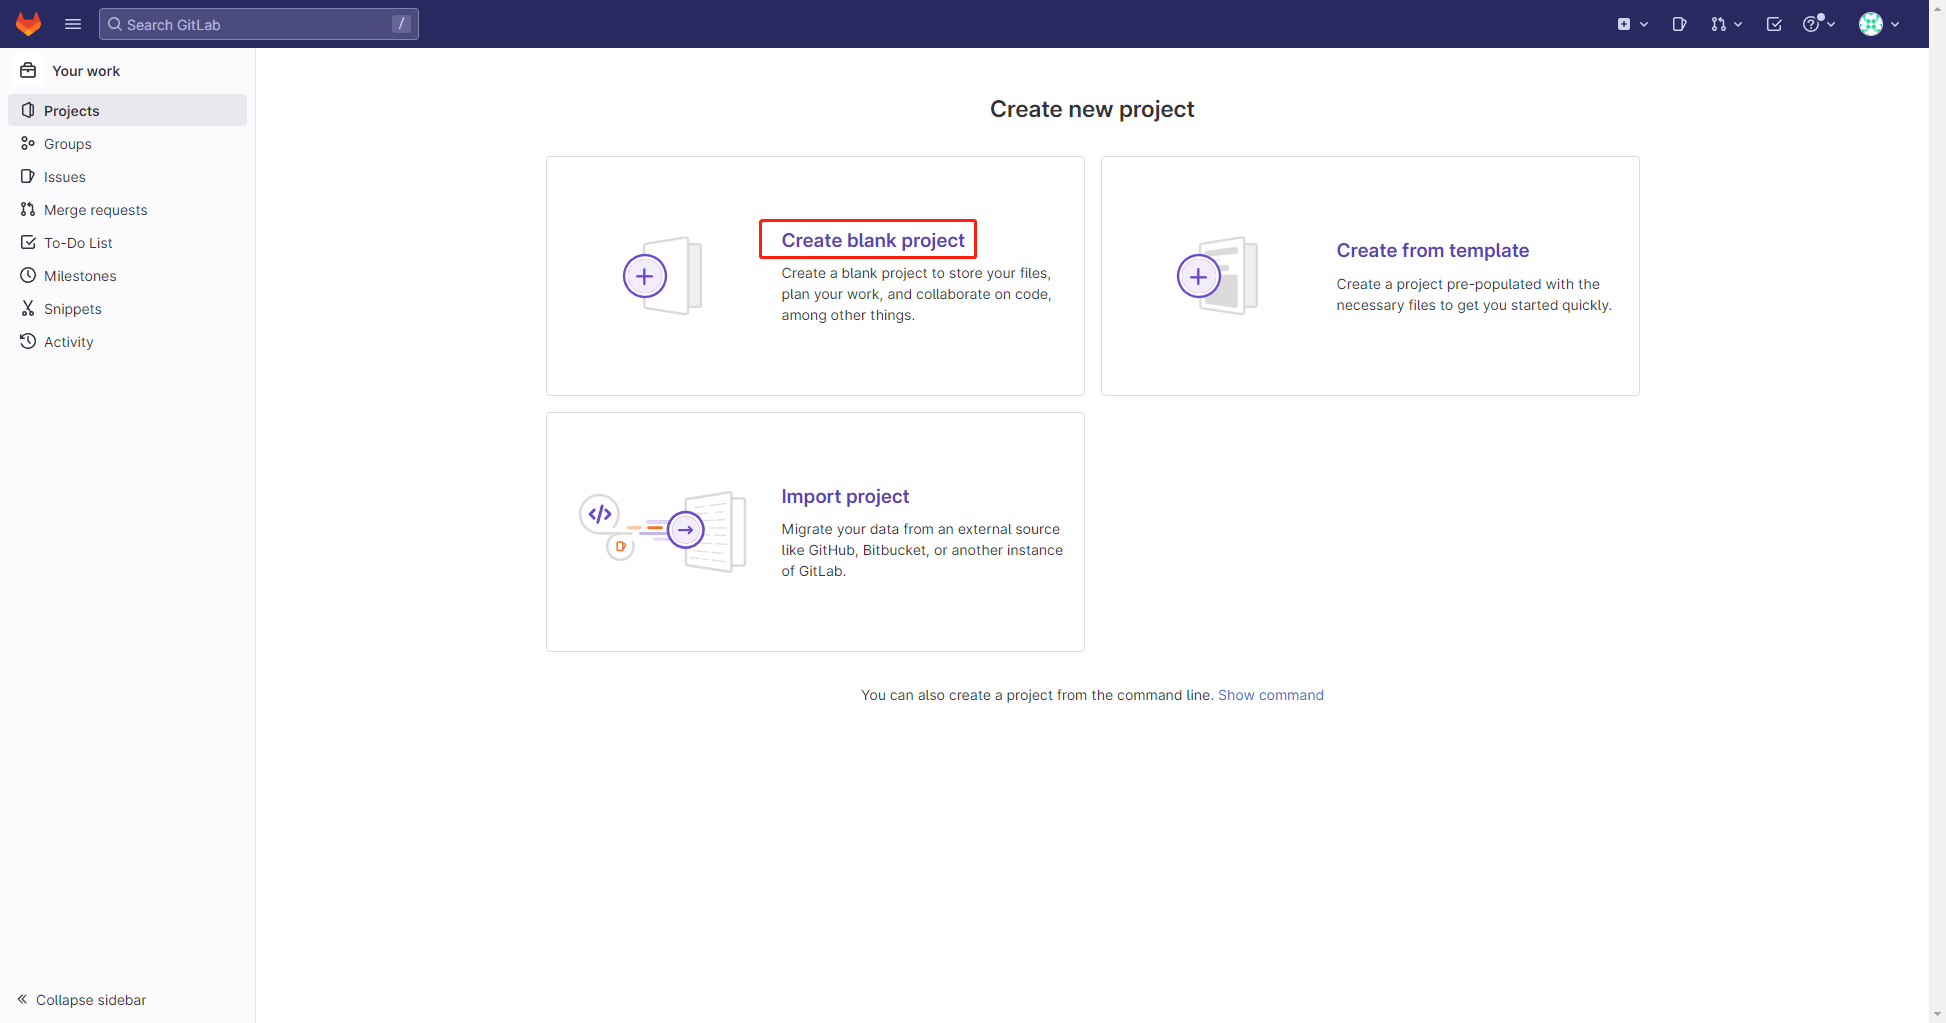This screenshot has width=1946, height=1023.
Task: Open Snippets in the sidebar
Action: (x=128, y=308)
